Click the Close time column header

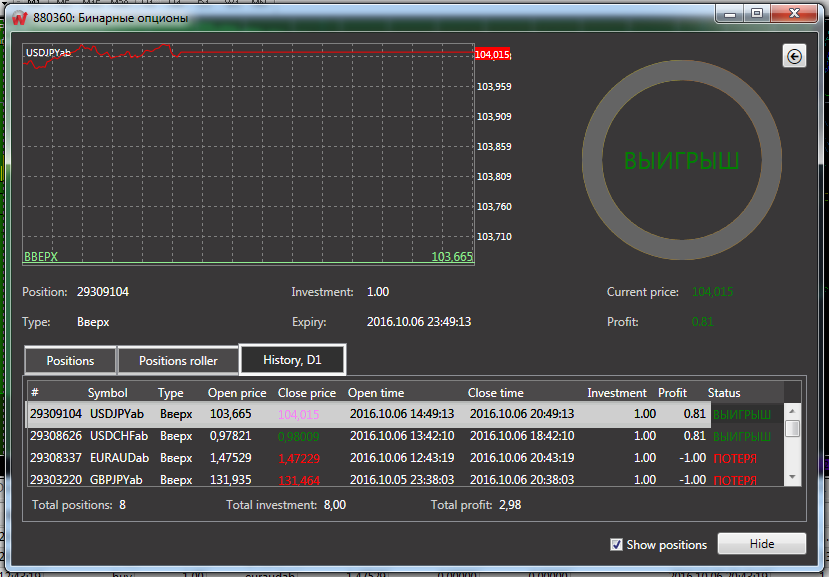coord(495,393)
